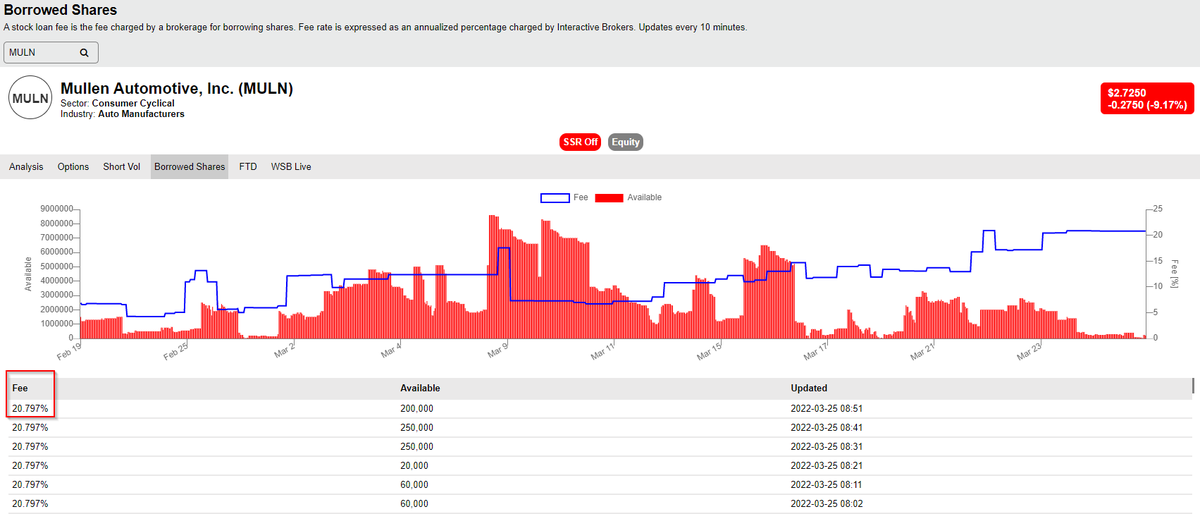Image resolution: width=1200 pixels, height=514 pixels.
Task: Sort by the Fee column header
Action: click(x=20, y=388)
